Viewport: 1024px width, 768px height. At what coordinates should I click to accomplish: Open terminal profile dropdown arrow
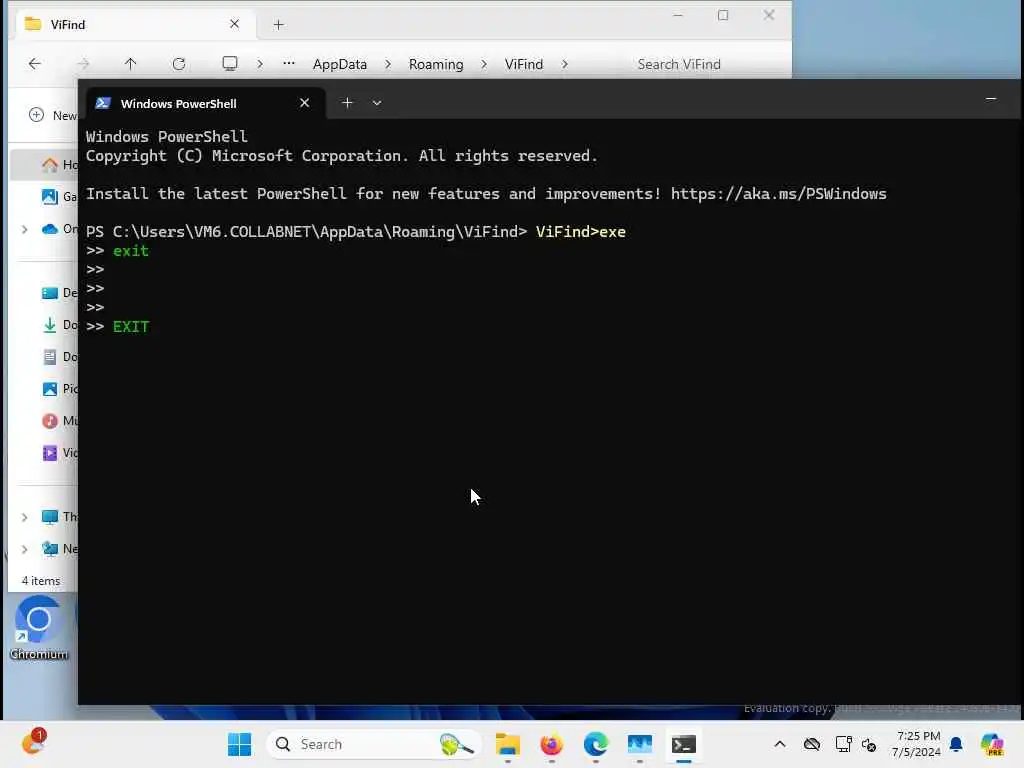coord(377,103)
